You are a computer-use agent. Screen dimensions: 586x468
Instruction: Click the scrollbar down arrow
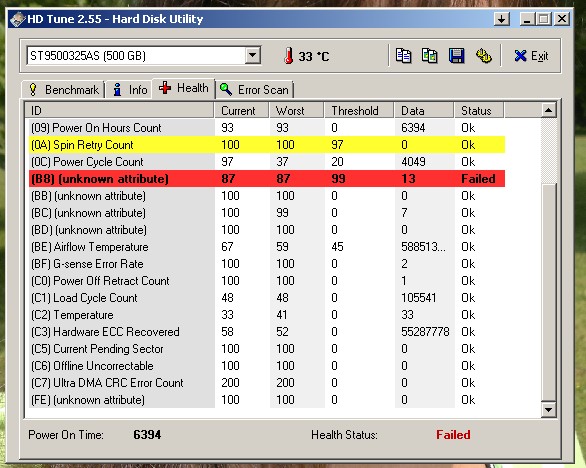[548, 410]
